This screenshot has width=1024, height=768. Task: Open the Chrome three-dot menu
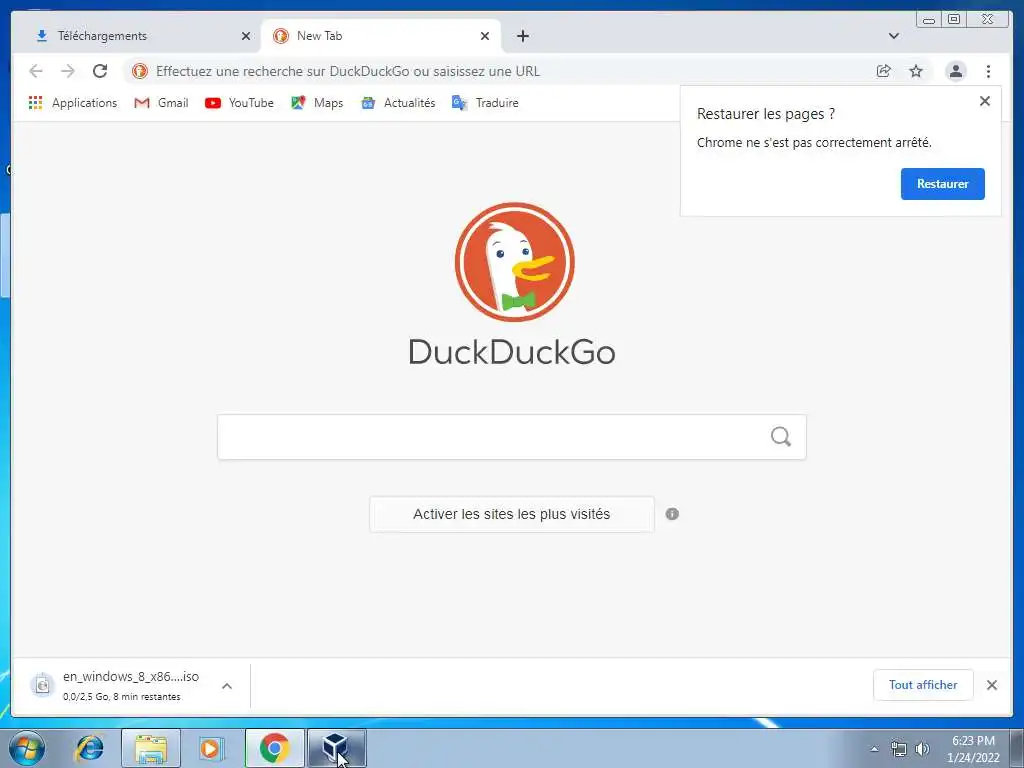[988, 71]
